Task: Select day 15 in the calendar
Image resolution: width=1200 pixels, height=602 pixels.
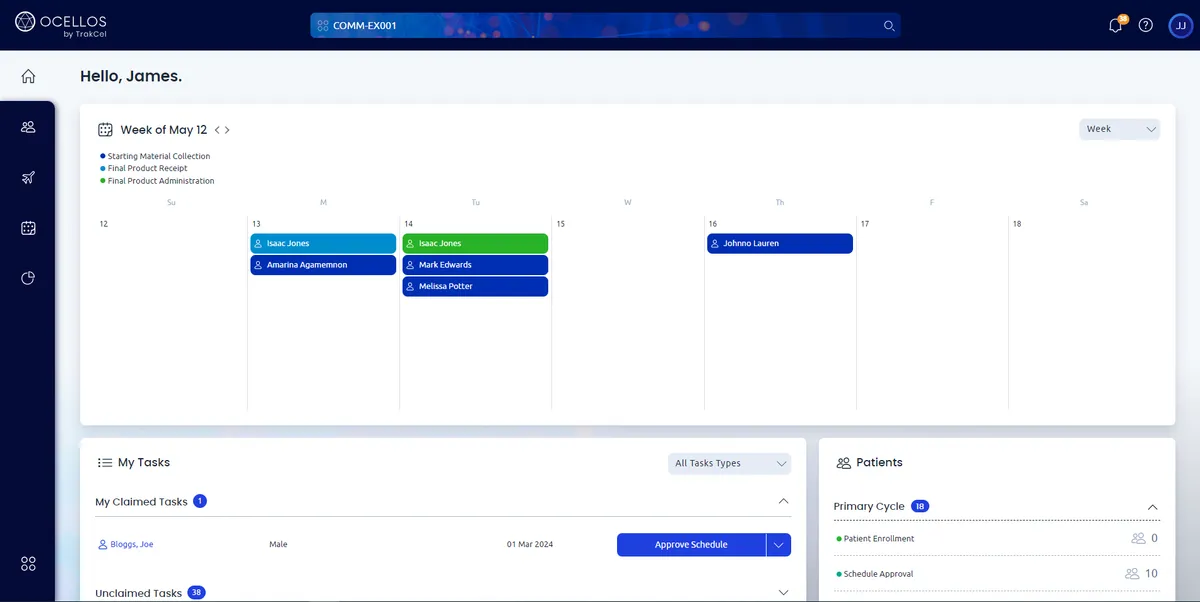Action: click(x=561, y=224)
